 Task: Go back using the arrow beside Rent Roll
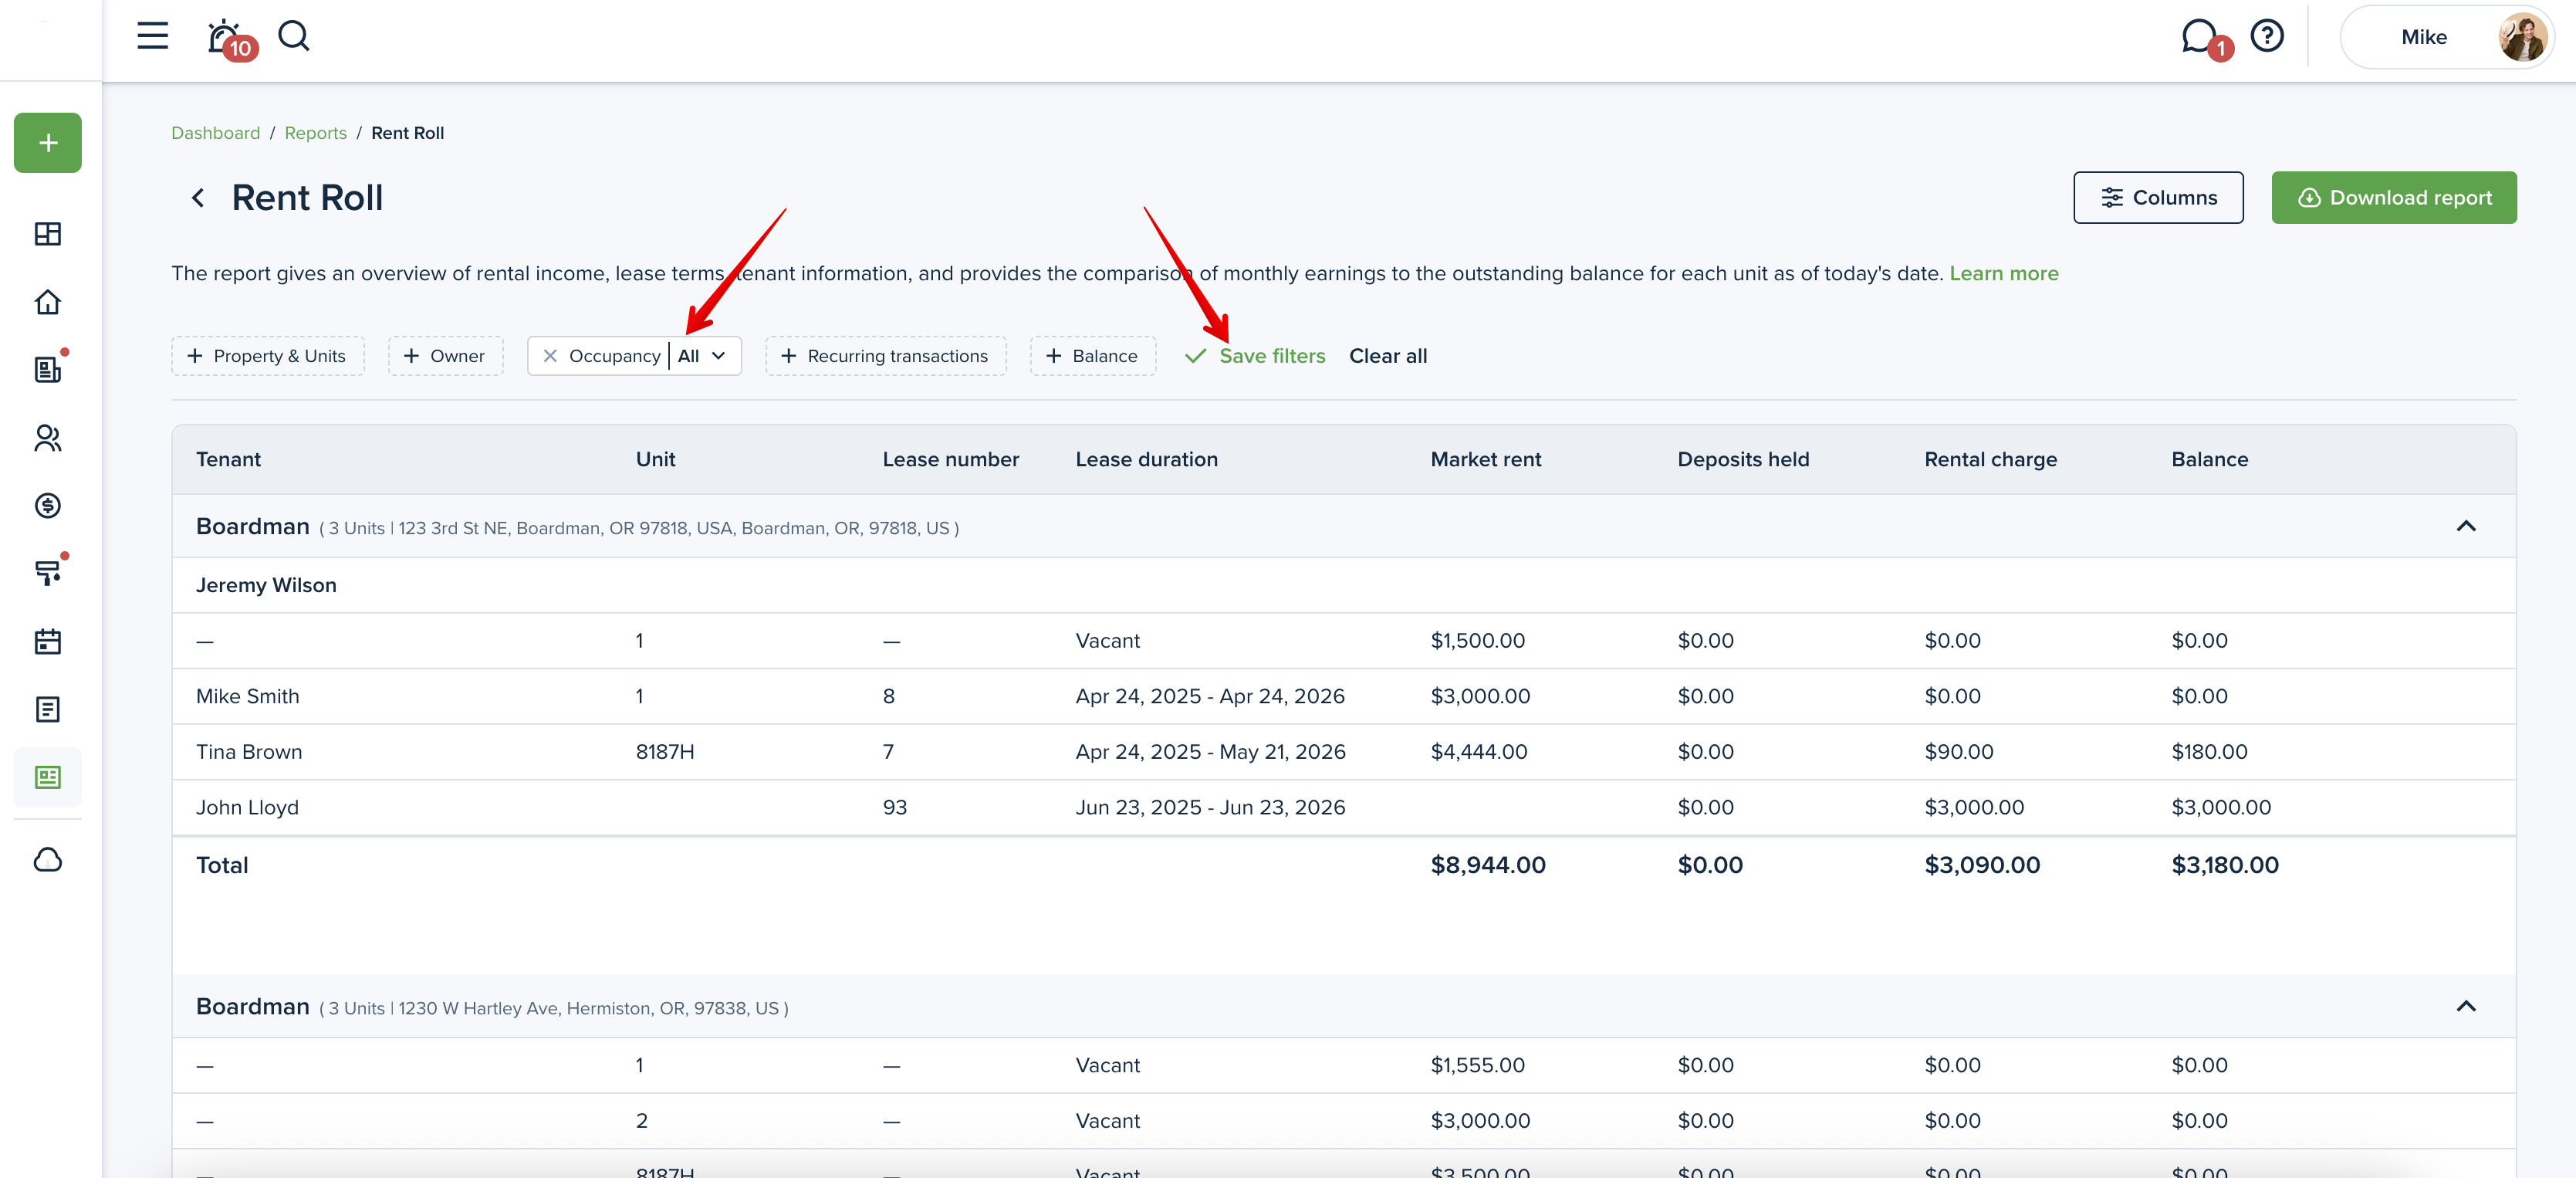pos(198,198)
